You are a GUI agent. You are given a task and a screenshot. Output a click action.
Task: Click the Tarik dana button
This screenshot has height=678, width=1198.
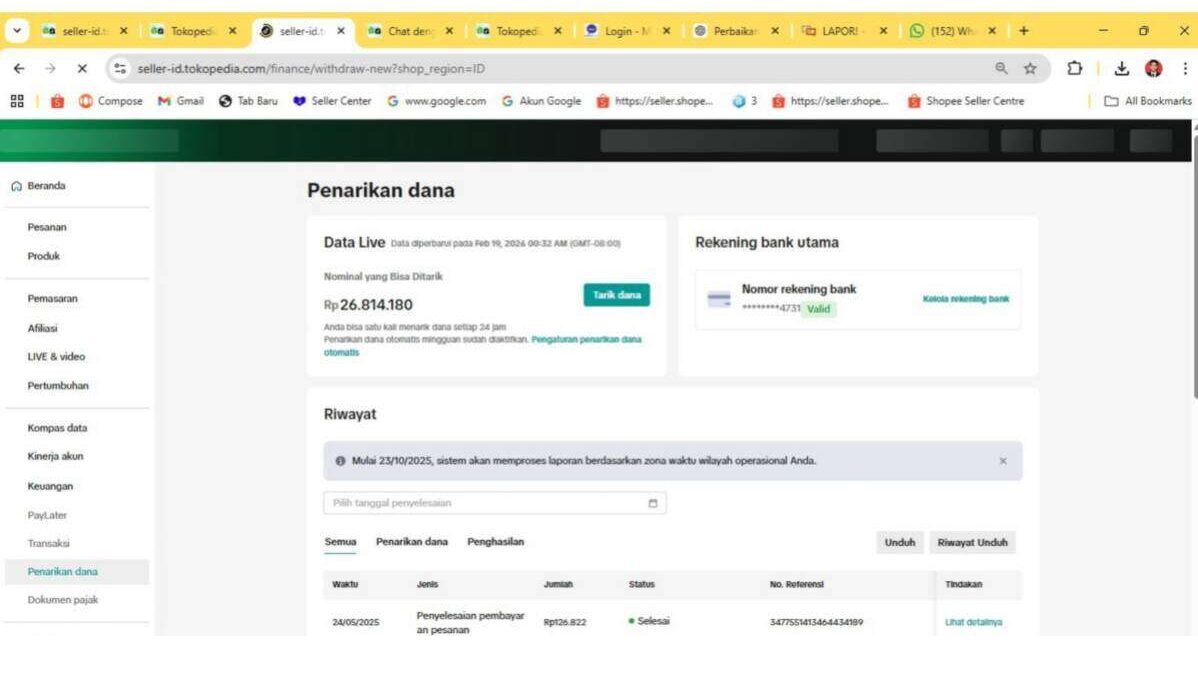(x=616, y=295)
